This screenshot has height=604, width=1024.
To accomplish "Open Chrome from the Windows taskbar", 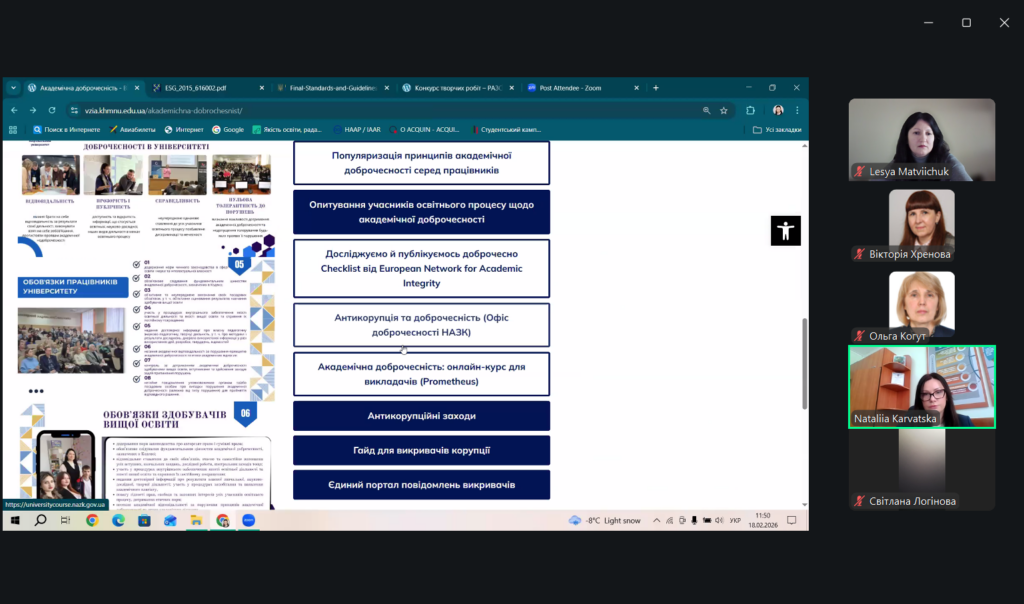I will (x=92, y=520).
